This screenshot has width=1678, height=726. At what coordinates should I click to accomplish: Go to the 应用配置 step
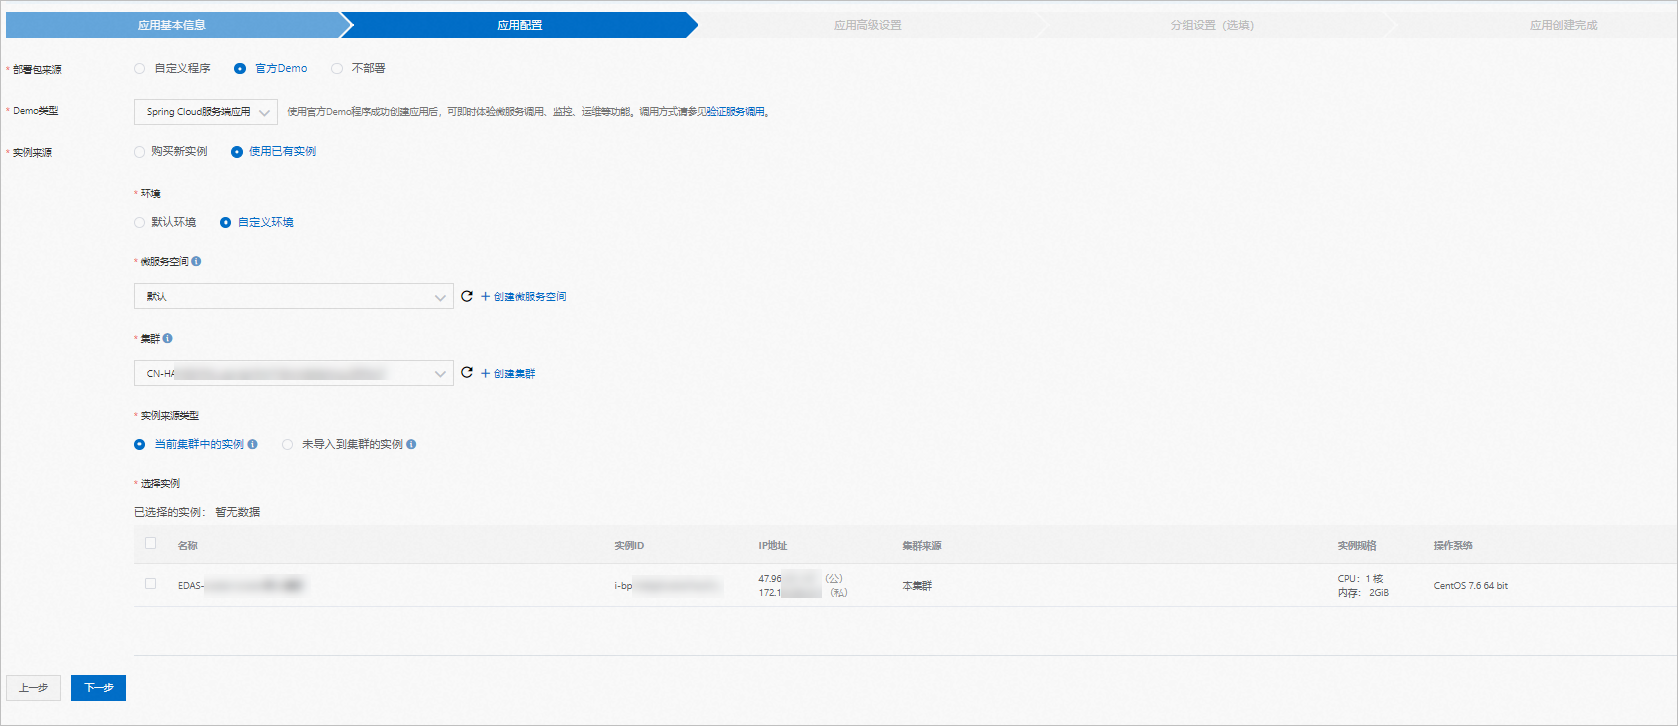pyautogui.click(x=519, y=25)
